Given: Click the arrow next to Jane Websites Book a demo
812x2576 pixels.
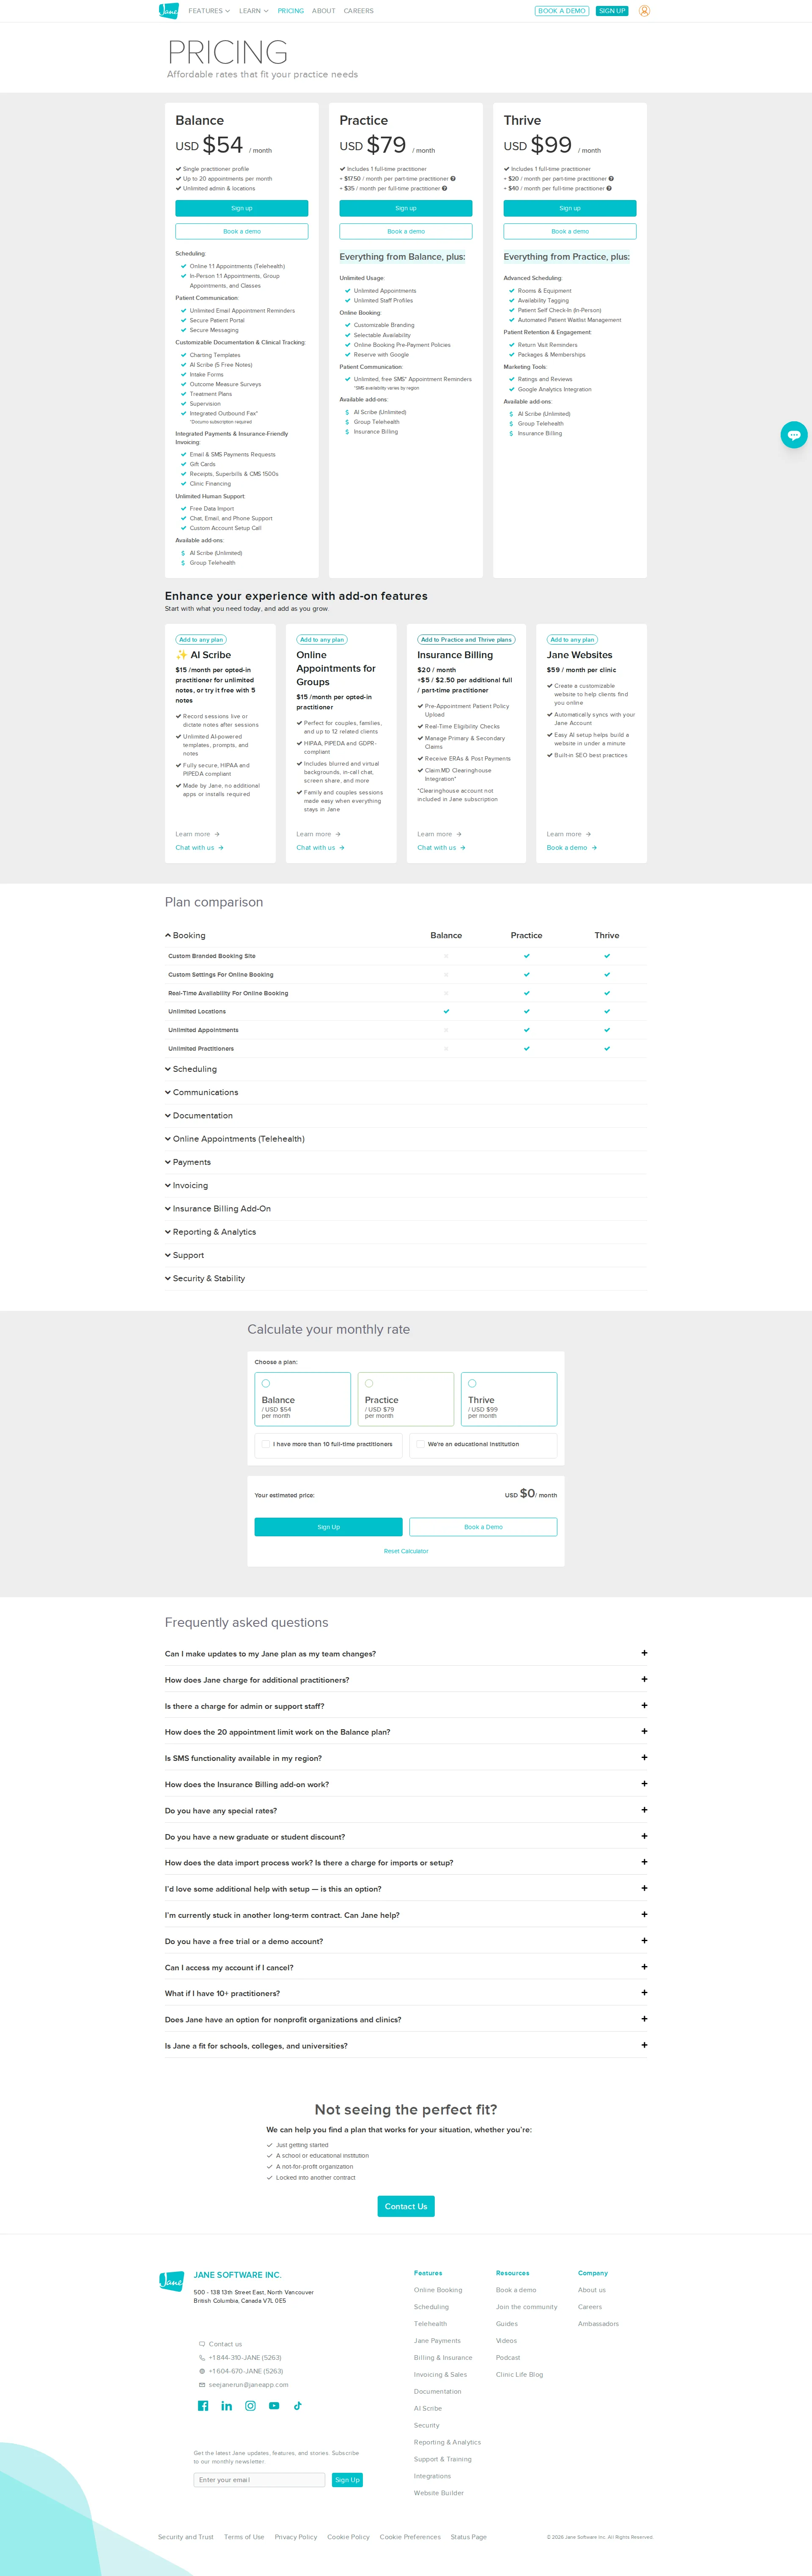Looking at the screenshot, I should 594,848.
